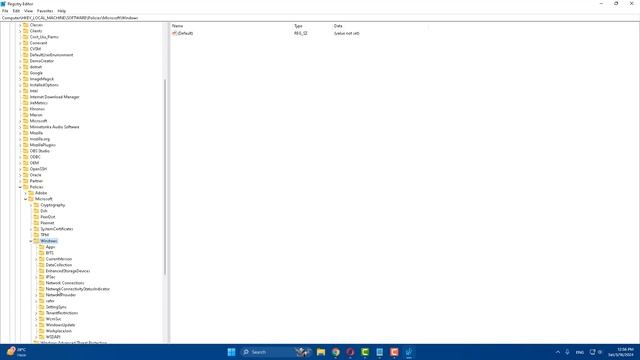Click the registry path address bar
640x360 pixels.
point(320,18)
